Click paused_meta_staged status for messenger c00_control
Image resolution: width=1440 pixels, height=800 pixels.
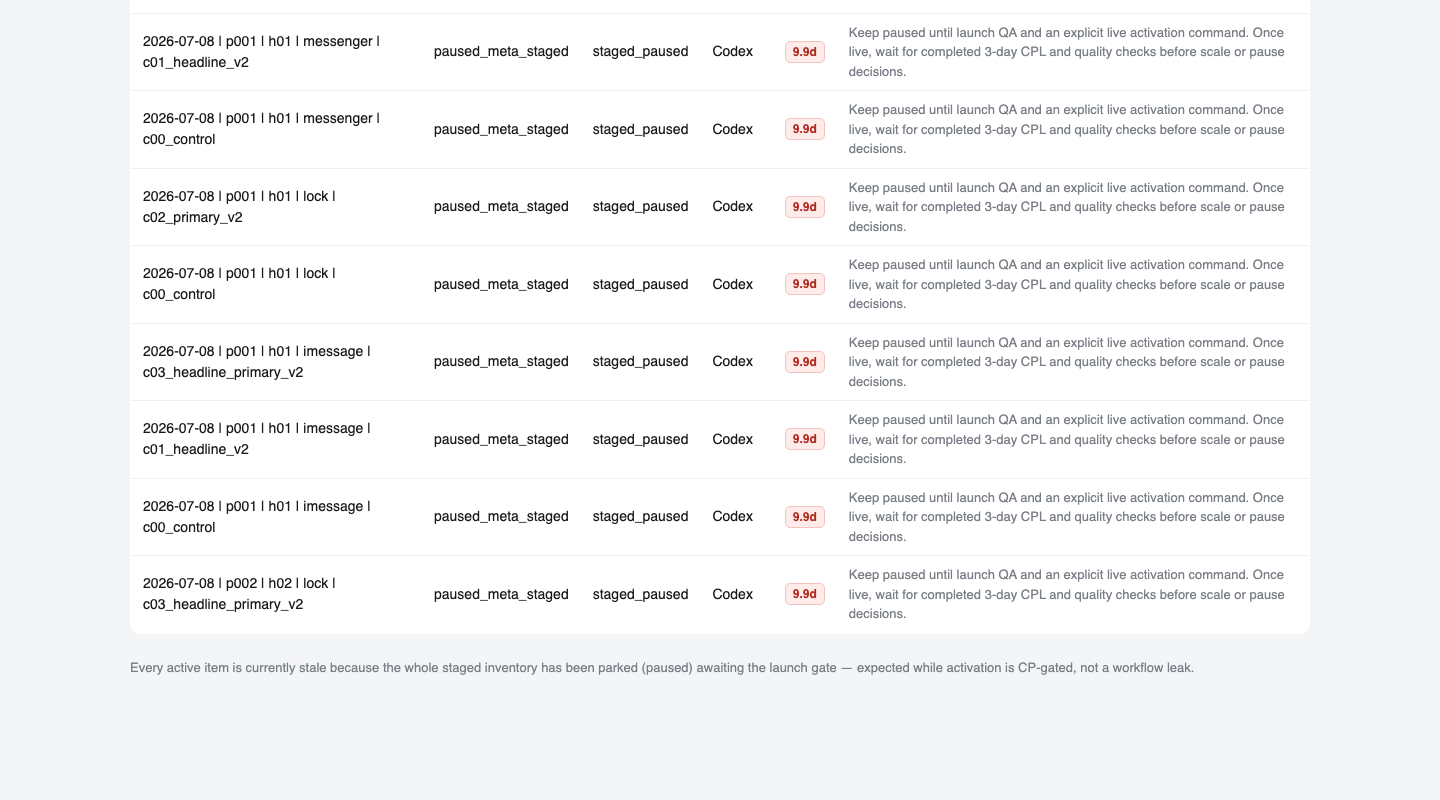point(501,129)
